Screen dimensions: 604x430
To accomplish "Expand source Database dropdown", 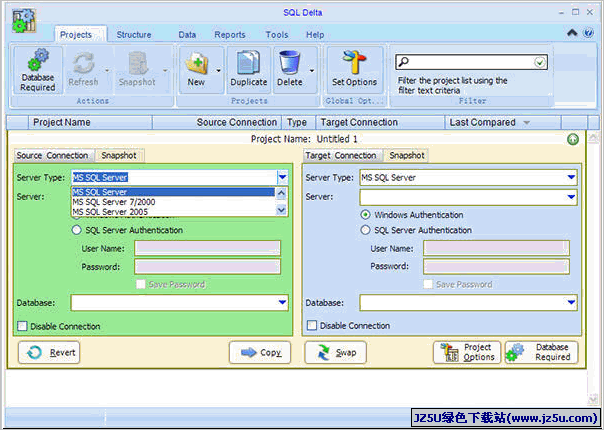I will 282,302.
